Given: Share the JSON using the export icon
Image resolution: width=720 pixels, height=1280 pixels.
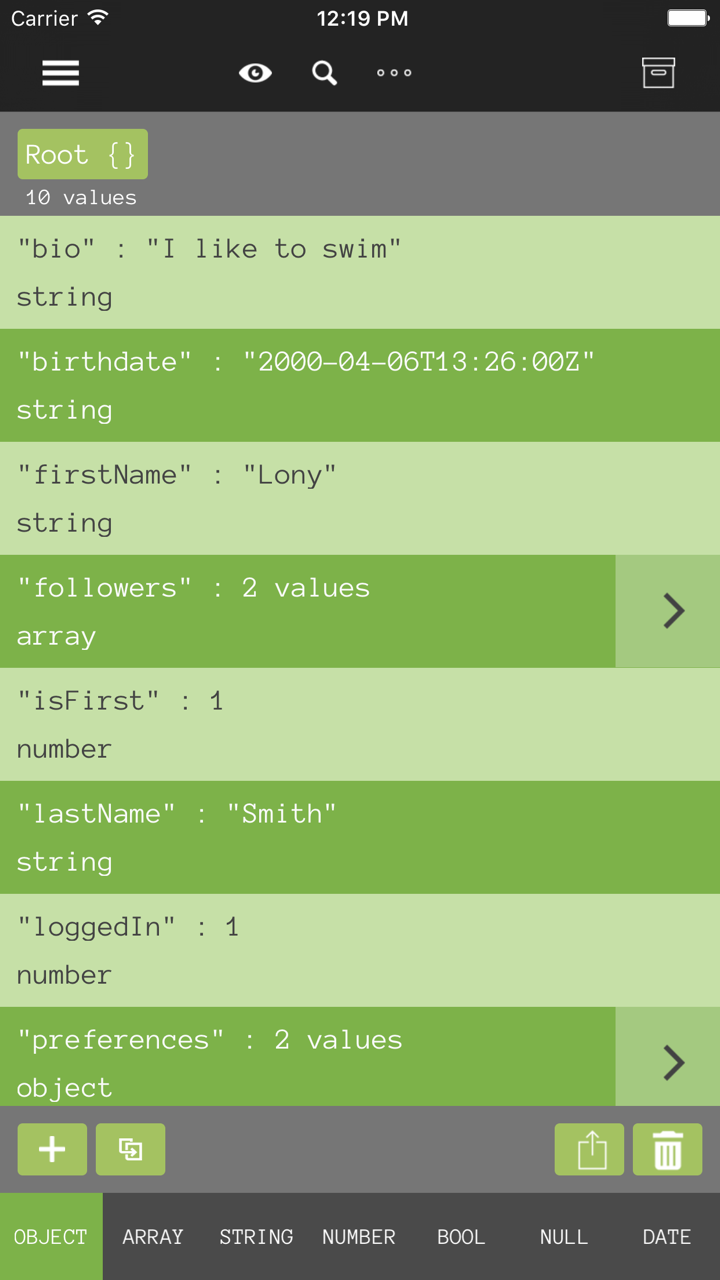Looking at the screenshot, I should click(x=589, y=1149).
